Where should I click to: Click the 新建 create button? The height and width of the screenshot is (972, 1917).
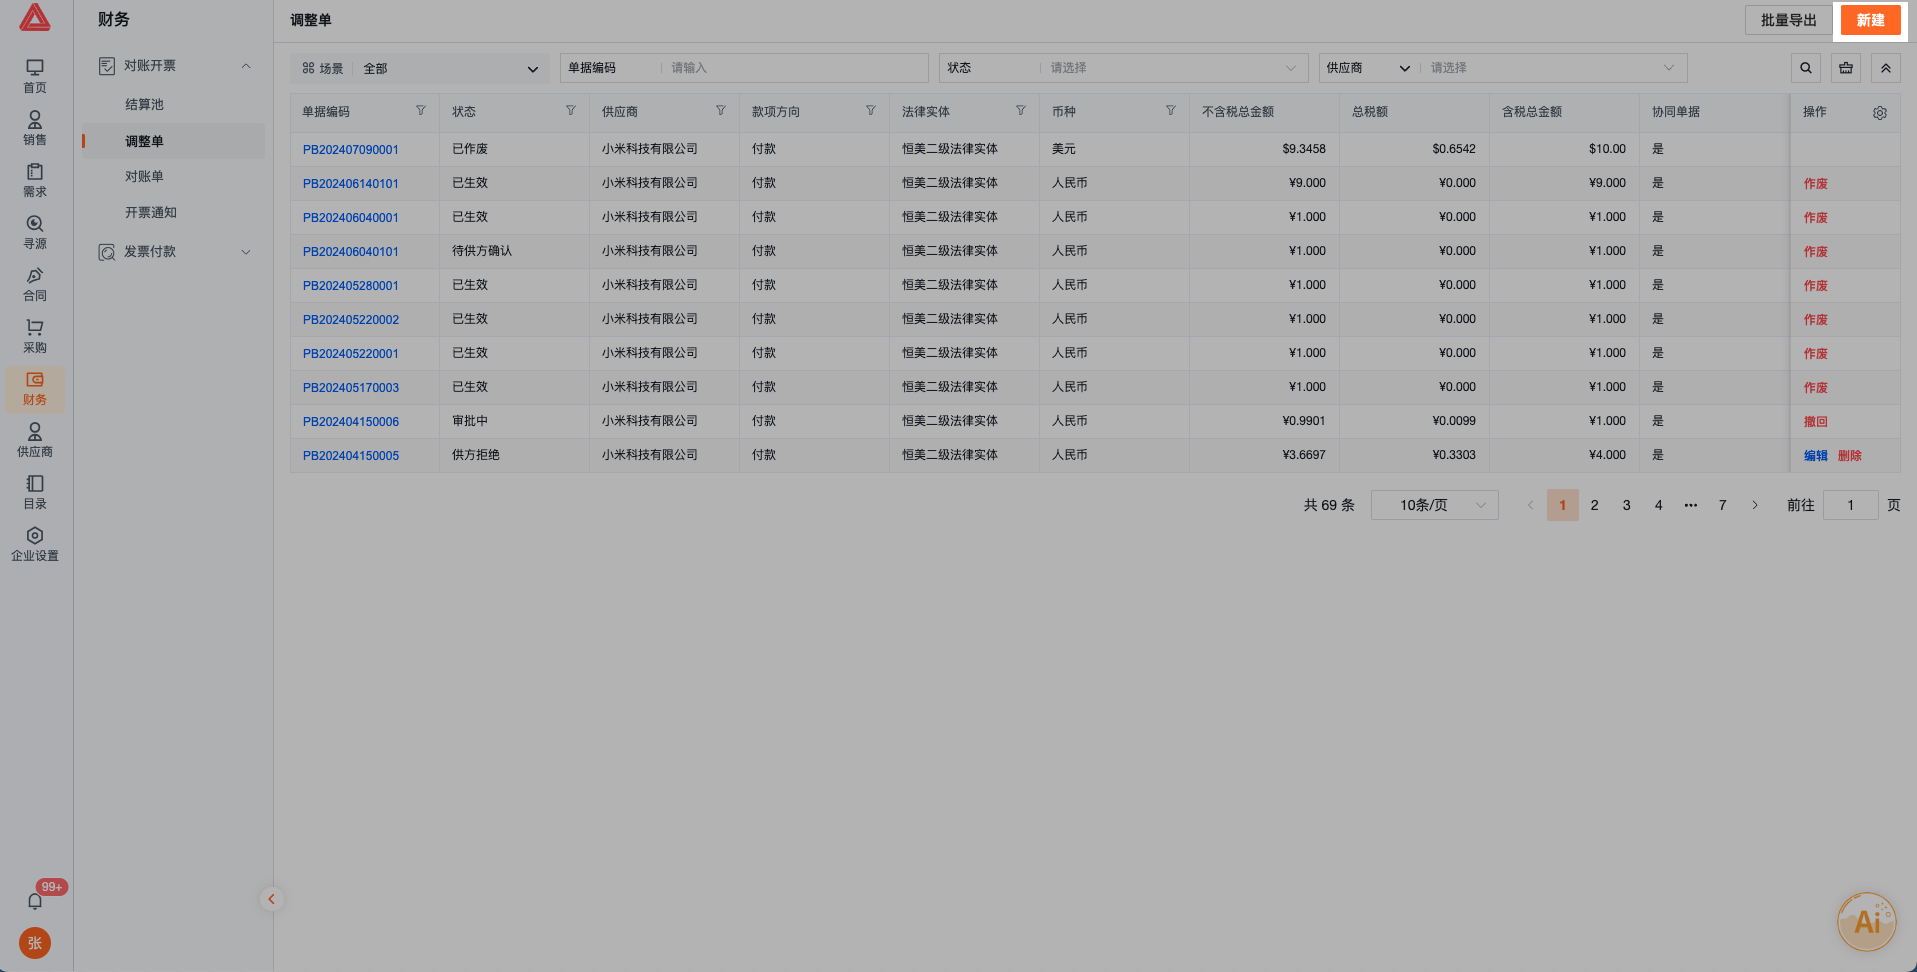point(1870,20)
